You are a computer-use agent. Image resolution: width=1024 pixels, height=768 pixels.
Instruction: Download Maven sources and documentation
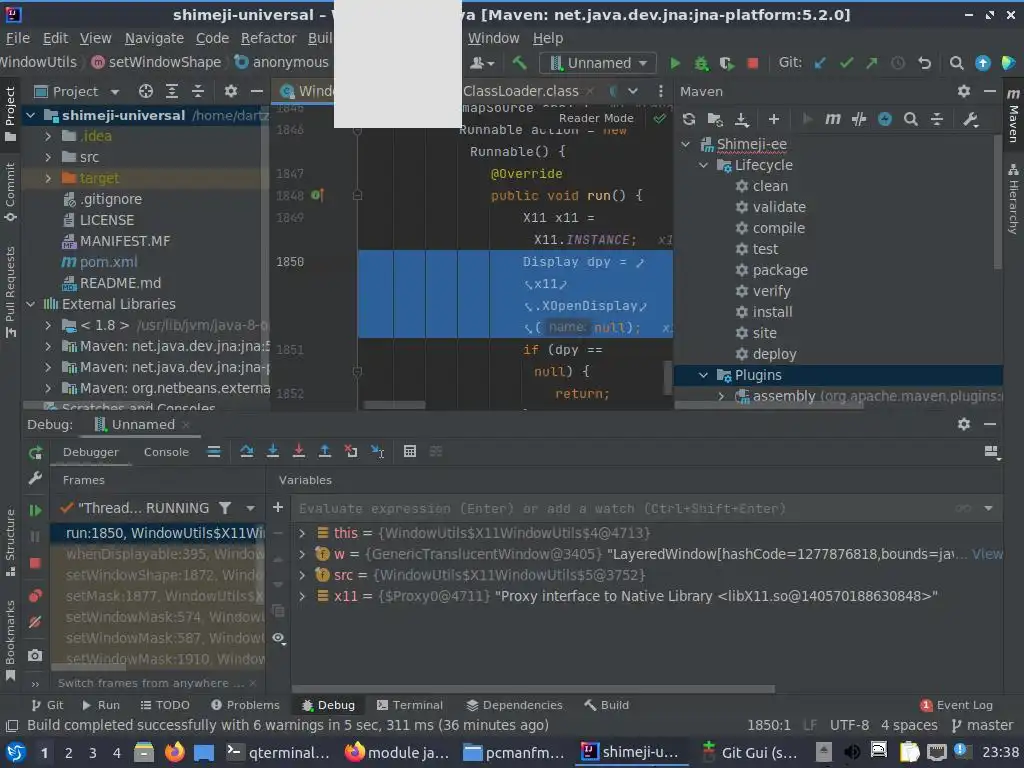741,120
